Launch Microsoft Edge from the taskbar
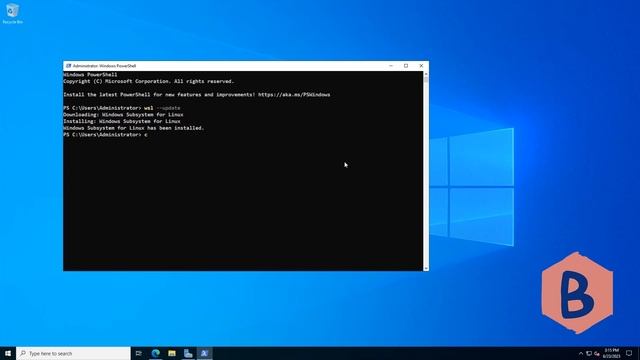Image resolution: width=640 pixels, height=360 pixels. (x=156, y=353)
